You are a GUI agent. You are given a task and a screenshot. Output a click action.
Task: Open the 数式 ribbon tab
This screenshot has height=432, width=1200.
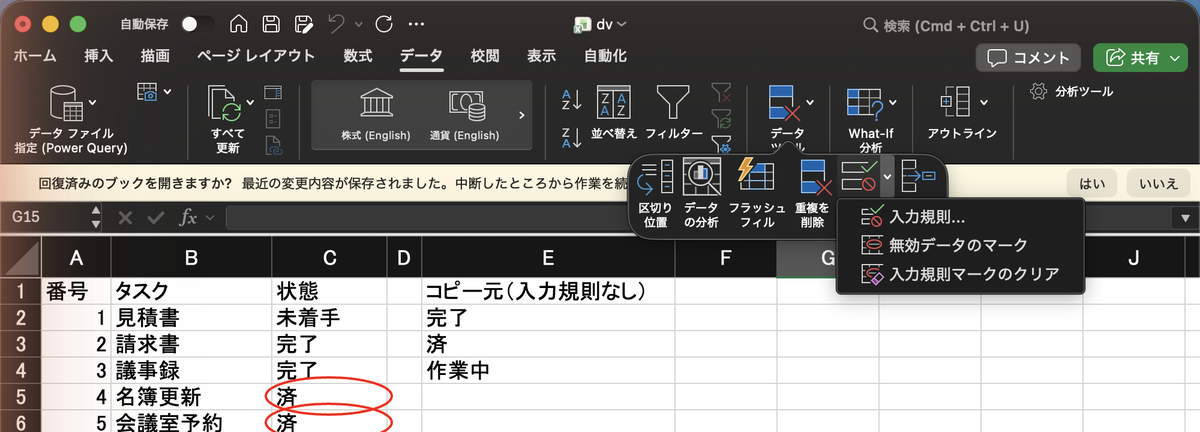[x=357, y=56]
